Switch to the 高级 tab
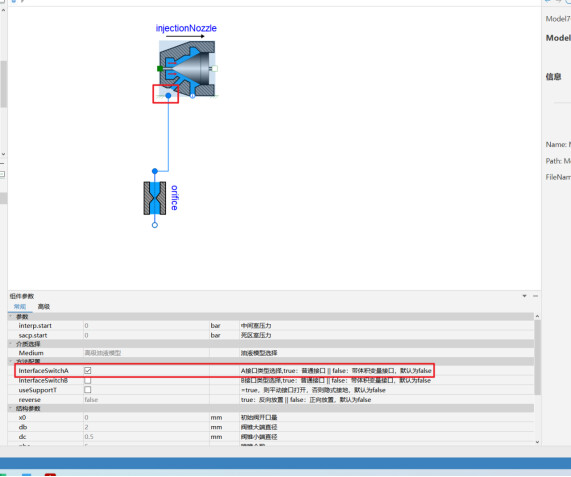 [x=44, y=307]
